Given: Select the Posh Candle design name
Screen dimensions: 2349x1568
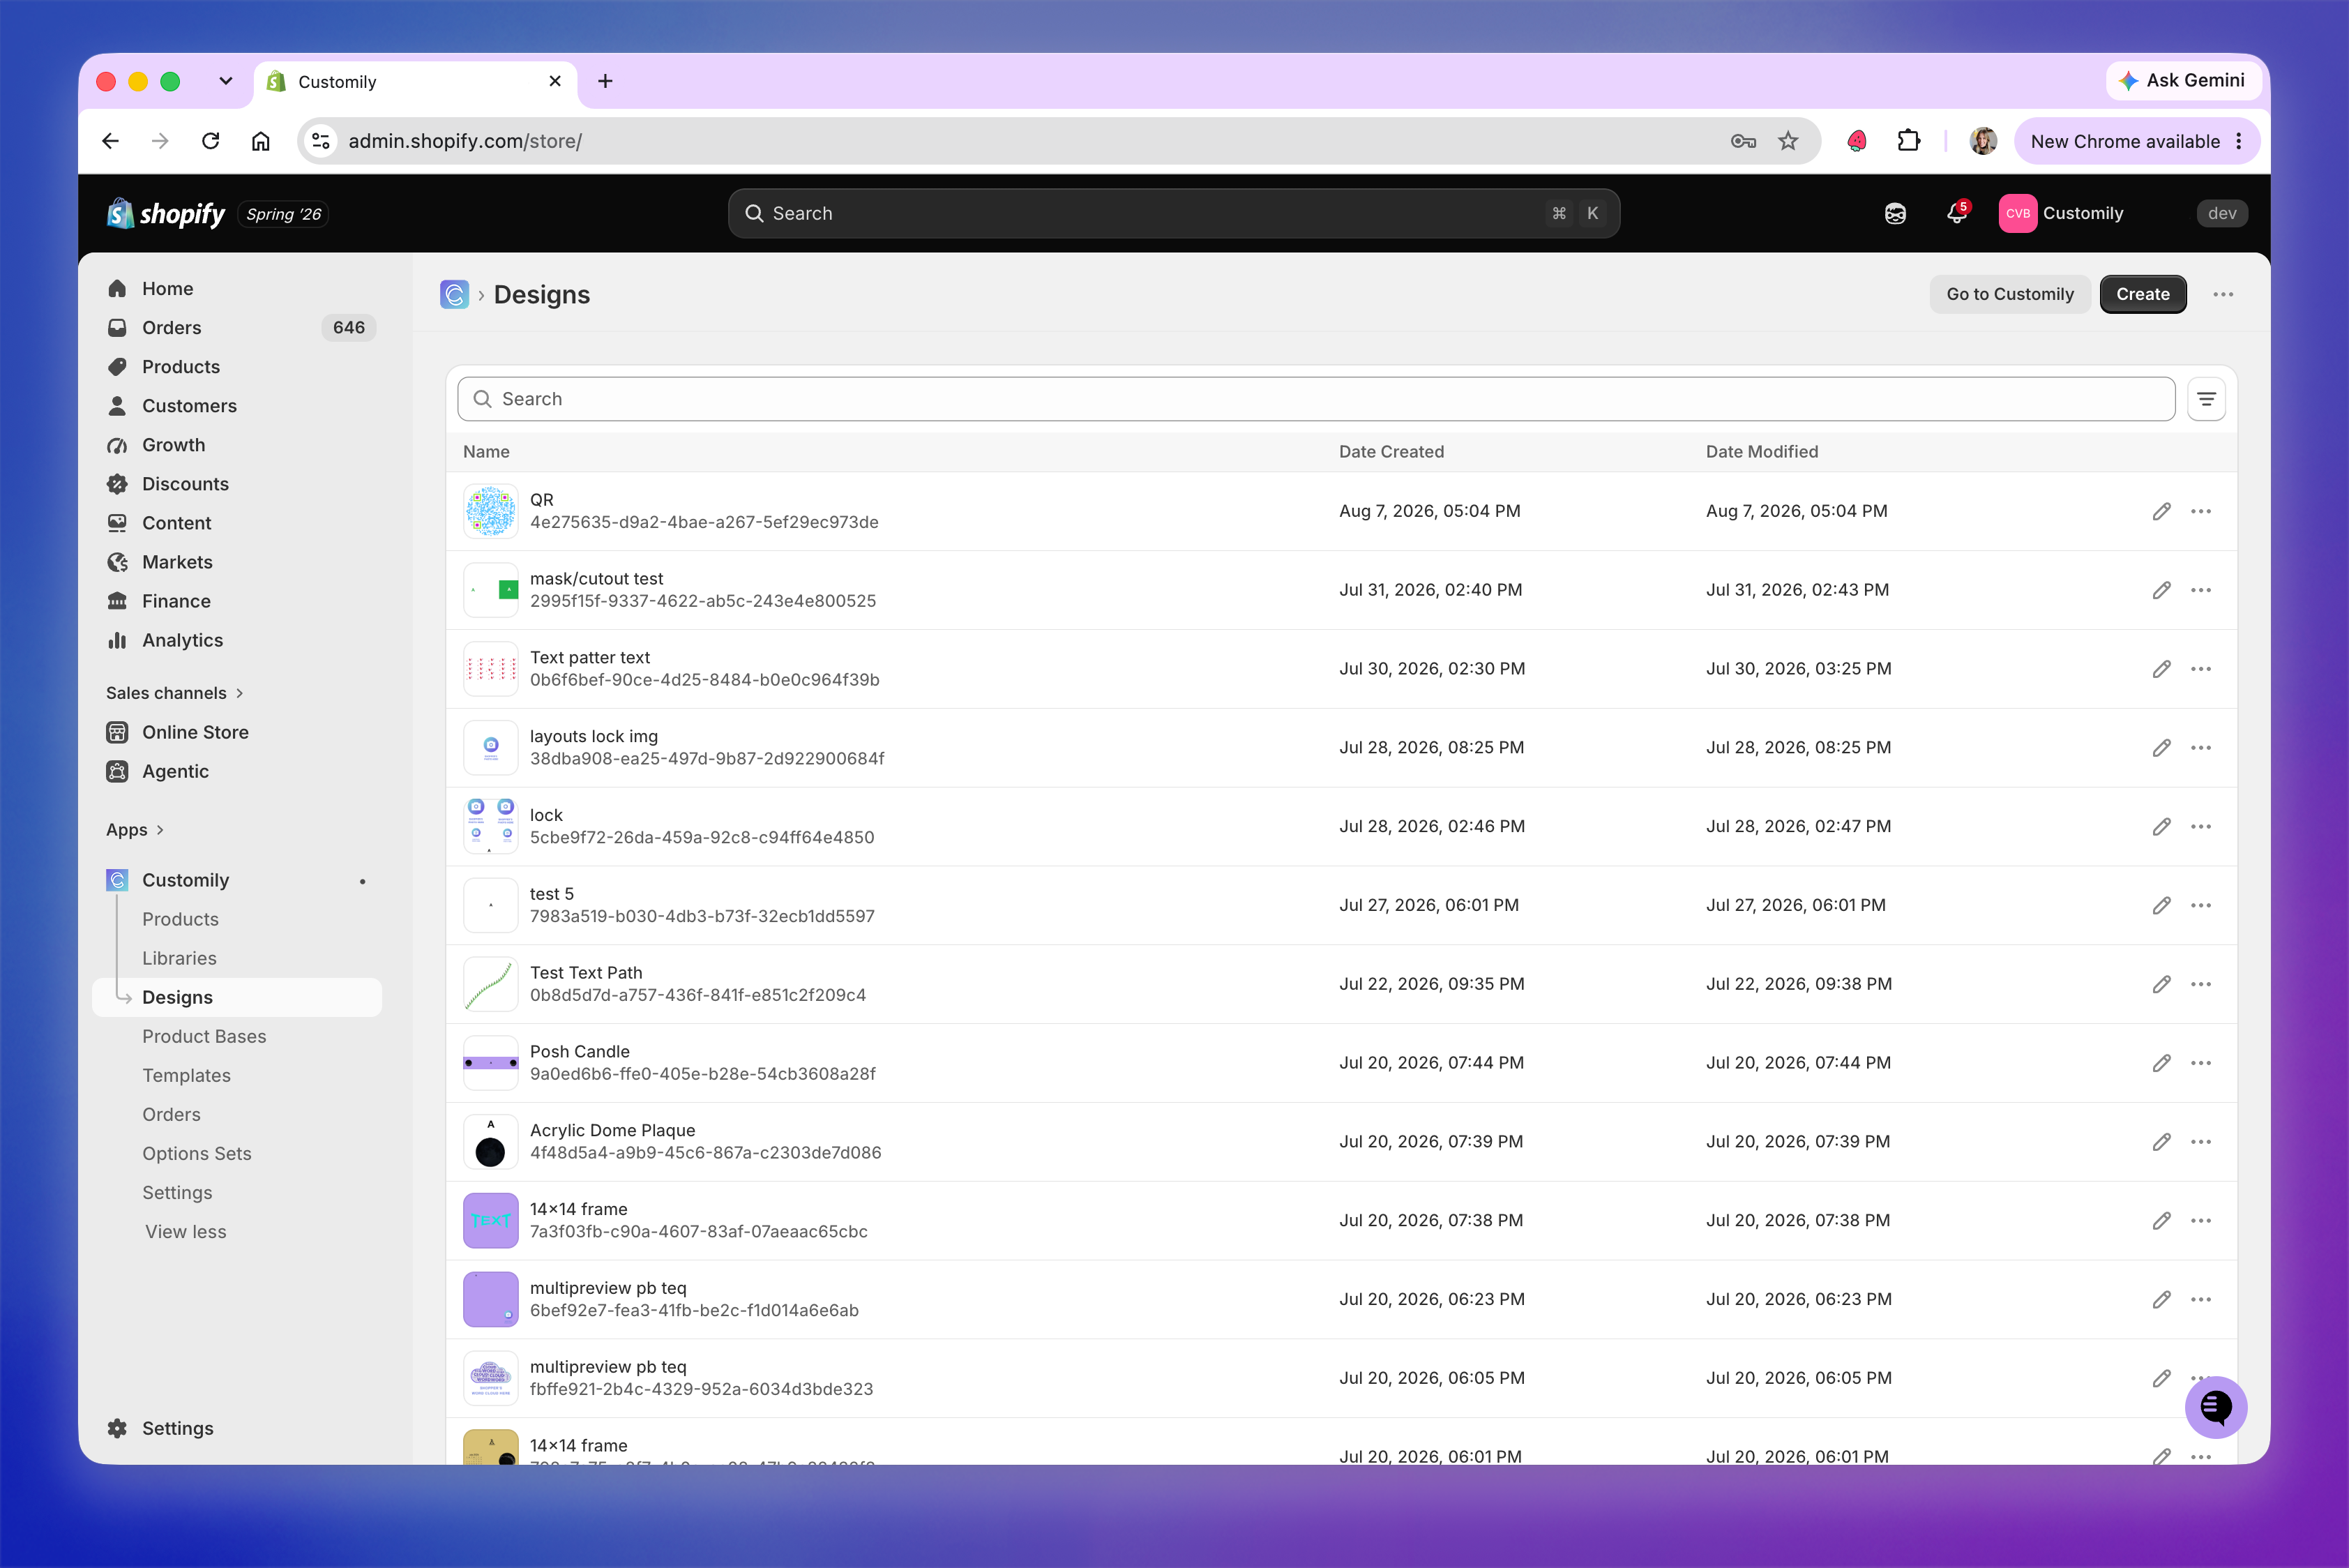Looking at the screenshot, I should (580, 1052).
